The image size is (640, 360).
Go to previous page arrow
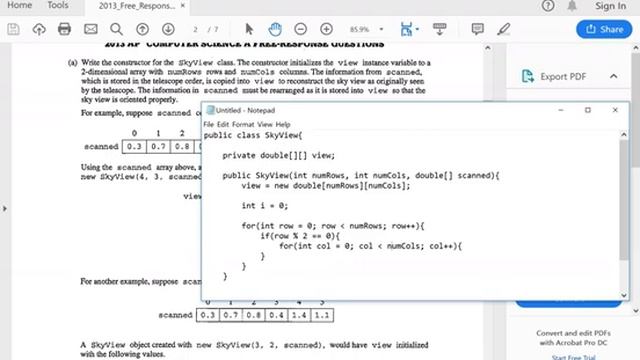142,29
